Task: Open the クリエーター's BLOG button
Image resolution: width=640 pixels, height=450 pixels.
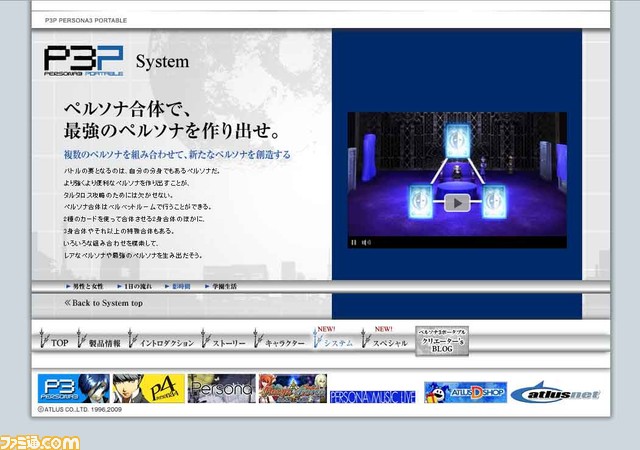Action: 442,341
